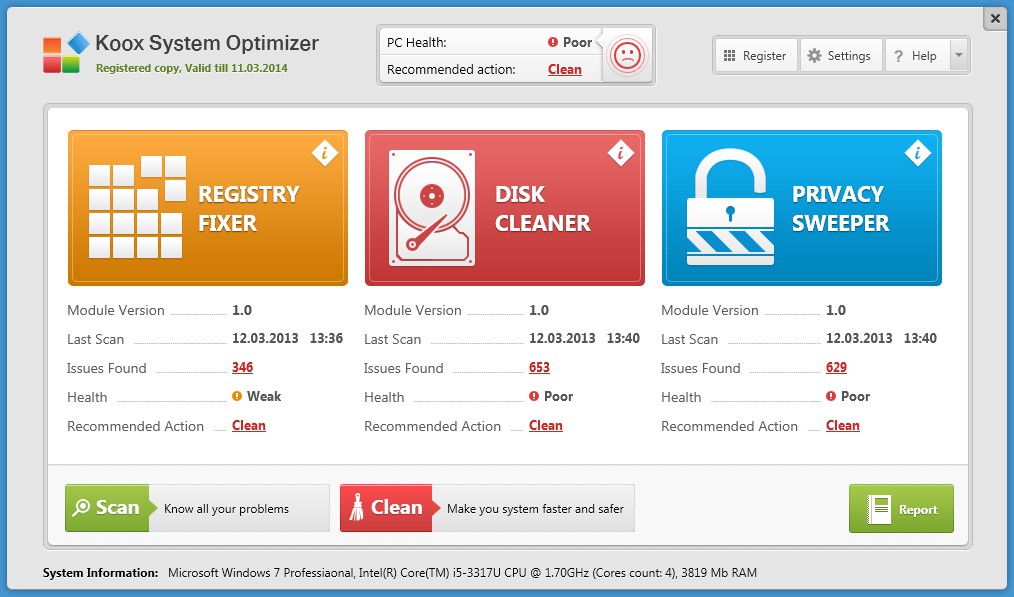Open the Registry Fixer module tile
The image size is (1014, 597).
click(208, 208)
